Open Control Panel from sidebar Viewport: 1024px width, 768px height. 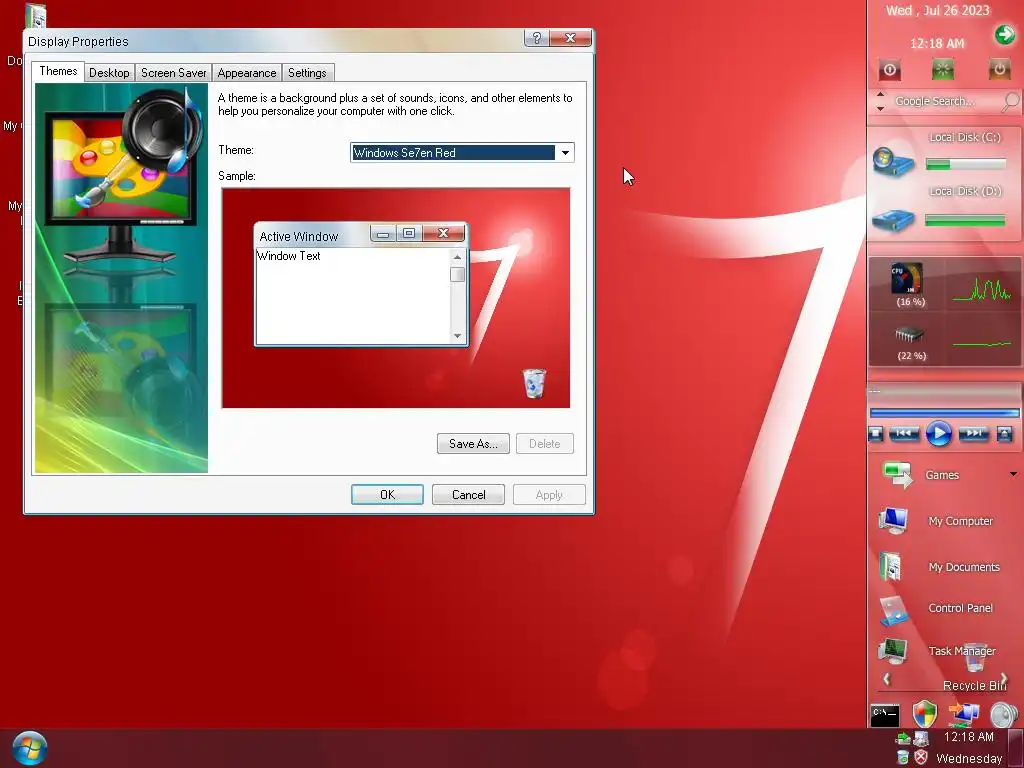(936, 608)
